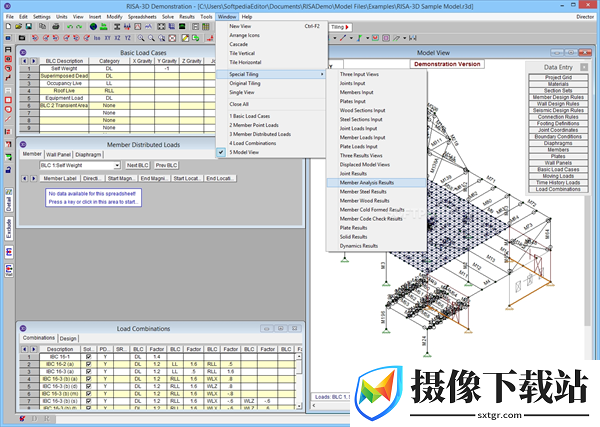
Task: Switch to the XZ plane view icon
Action: pyautogui.click(x=117, y=38)
